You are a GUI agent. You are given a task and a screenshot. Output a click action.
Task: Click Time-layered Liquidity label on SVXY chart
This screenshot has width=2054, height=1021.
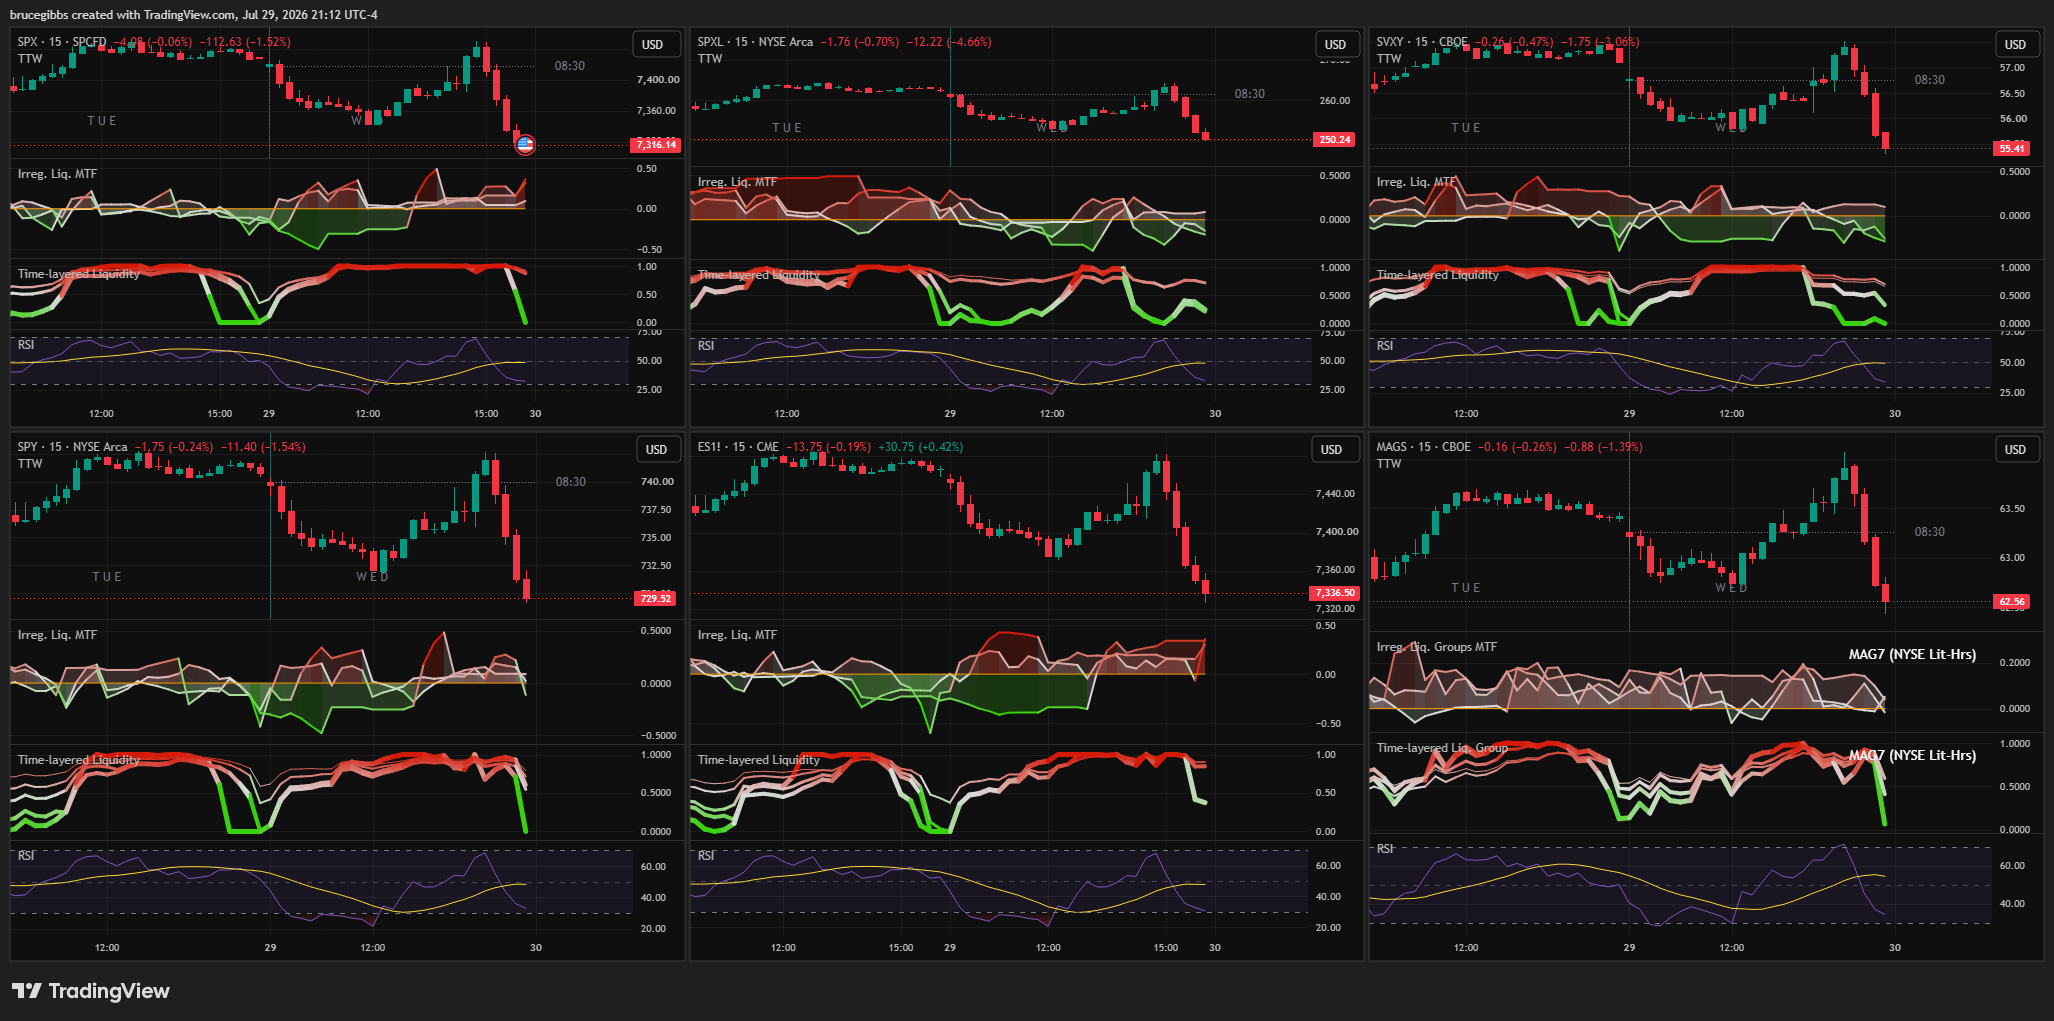pos(1437,275)
